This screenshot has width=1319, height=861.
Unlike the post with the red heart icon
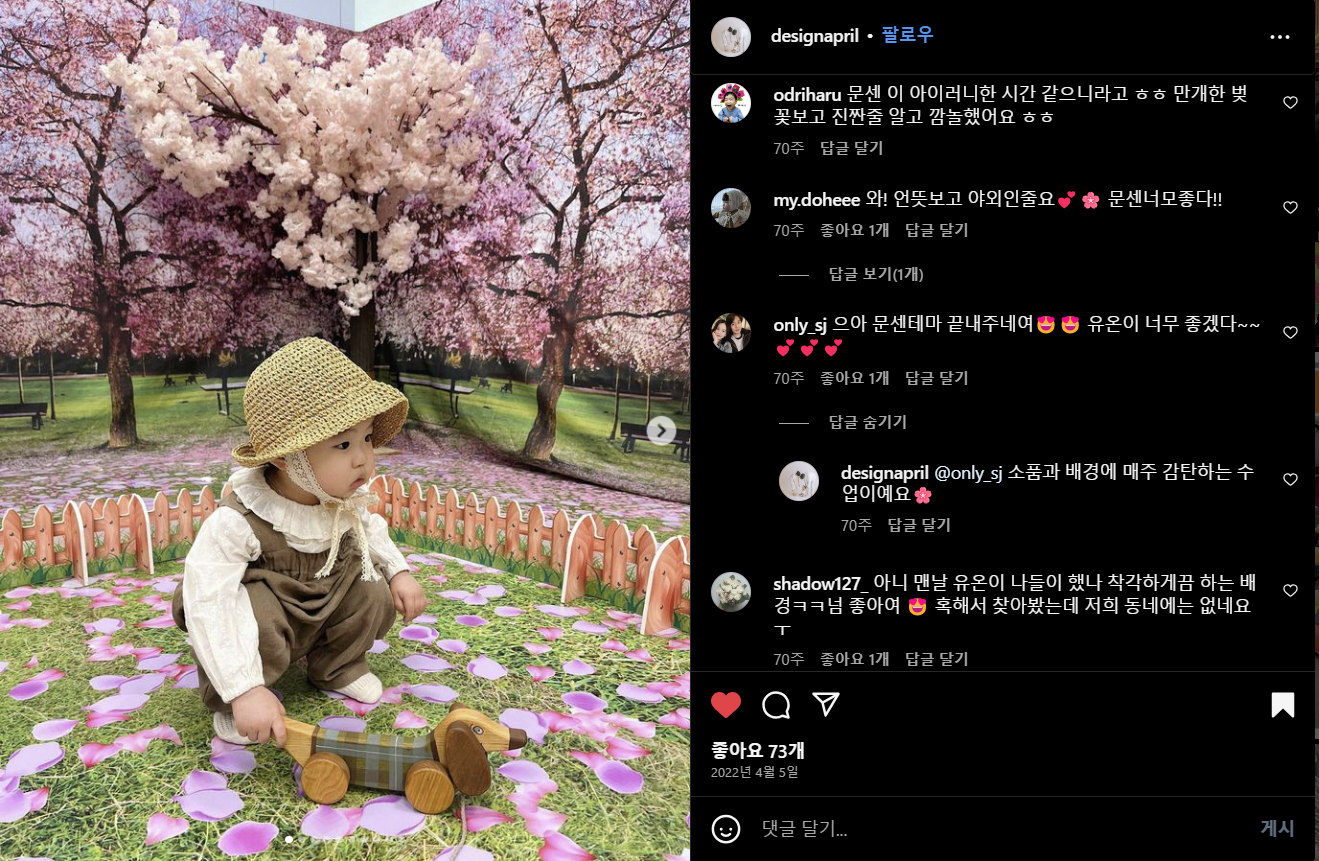coord(726,705)
